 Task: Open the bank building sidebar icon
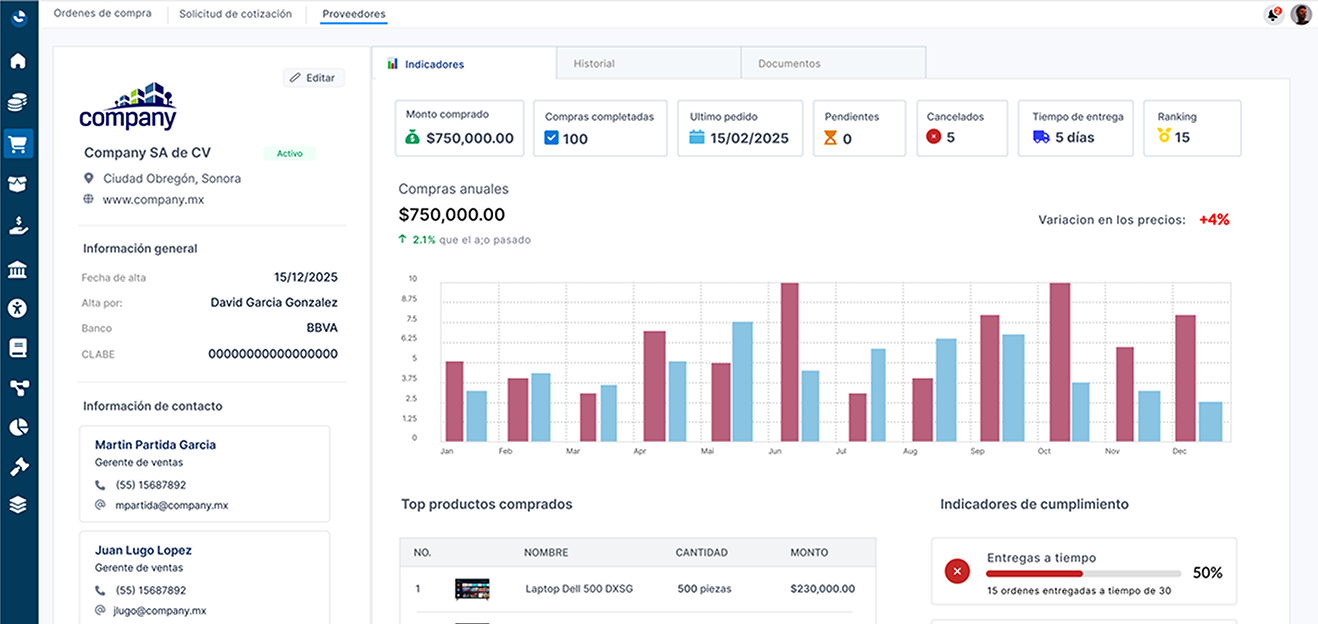[18, 270]
